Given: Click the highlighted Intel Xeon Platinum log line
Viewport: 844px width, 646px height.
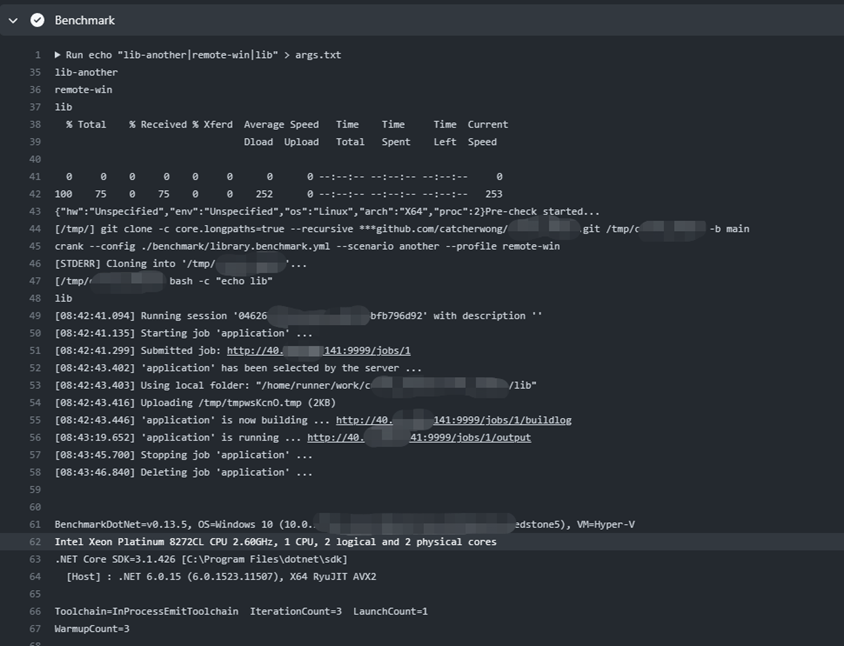Looking at the screenshot, I should pos(270,541).
